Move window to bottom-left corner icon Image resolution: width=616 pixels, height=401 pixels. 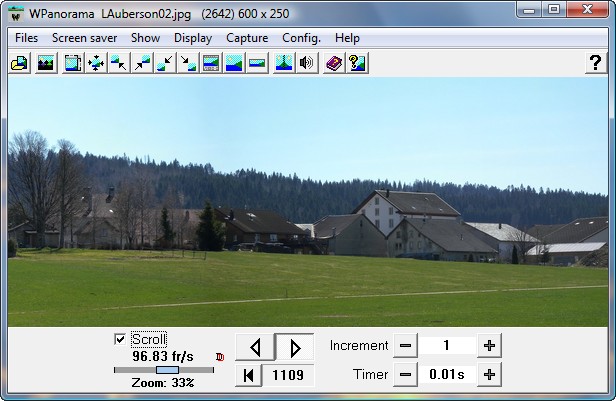click(x=165, y=63)
